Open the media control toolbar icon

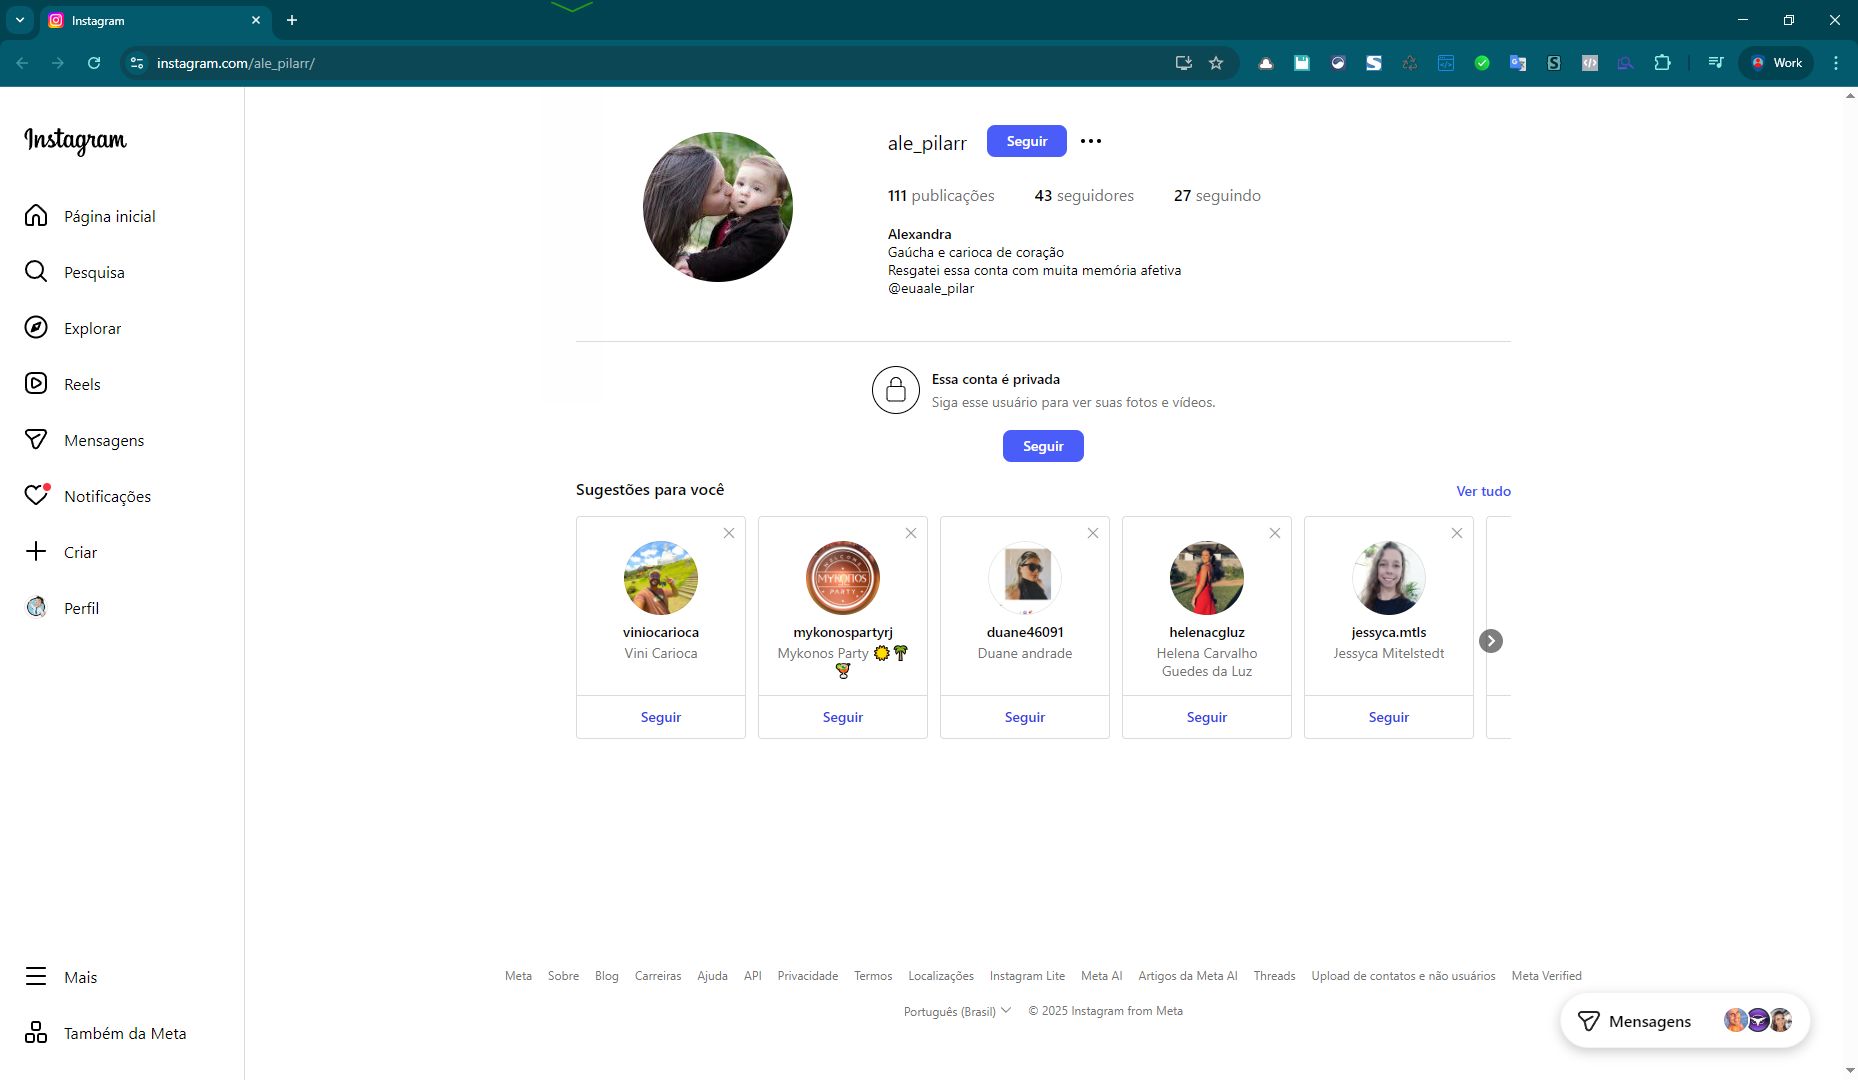pyautogui.click(x=1716, y=63)
